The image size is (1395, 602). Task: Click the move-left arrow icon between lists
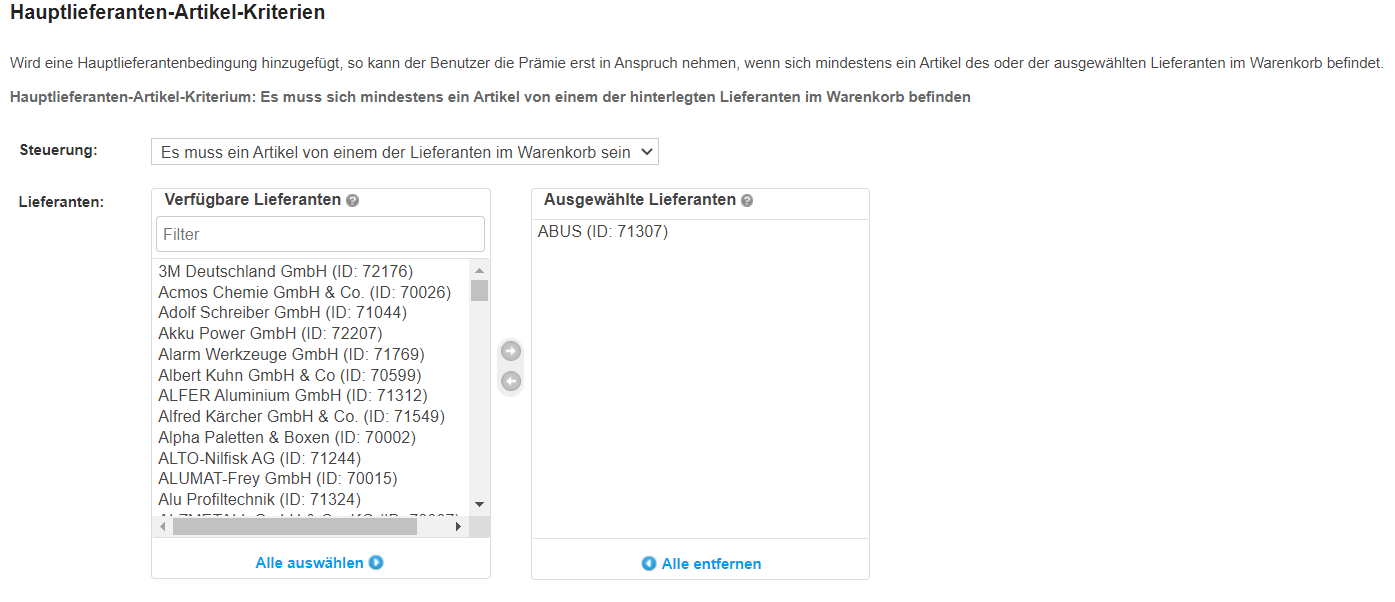511,381
